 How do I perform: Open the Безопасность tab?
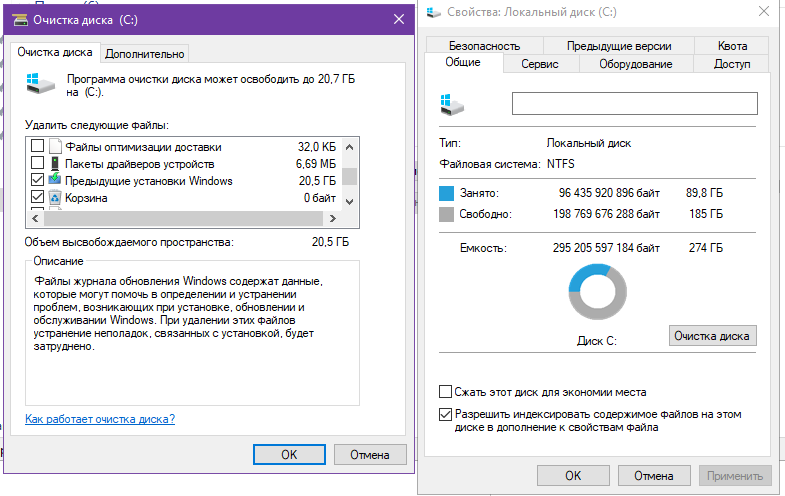click(x=484, y=46)
